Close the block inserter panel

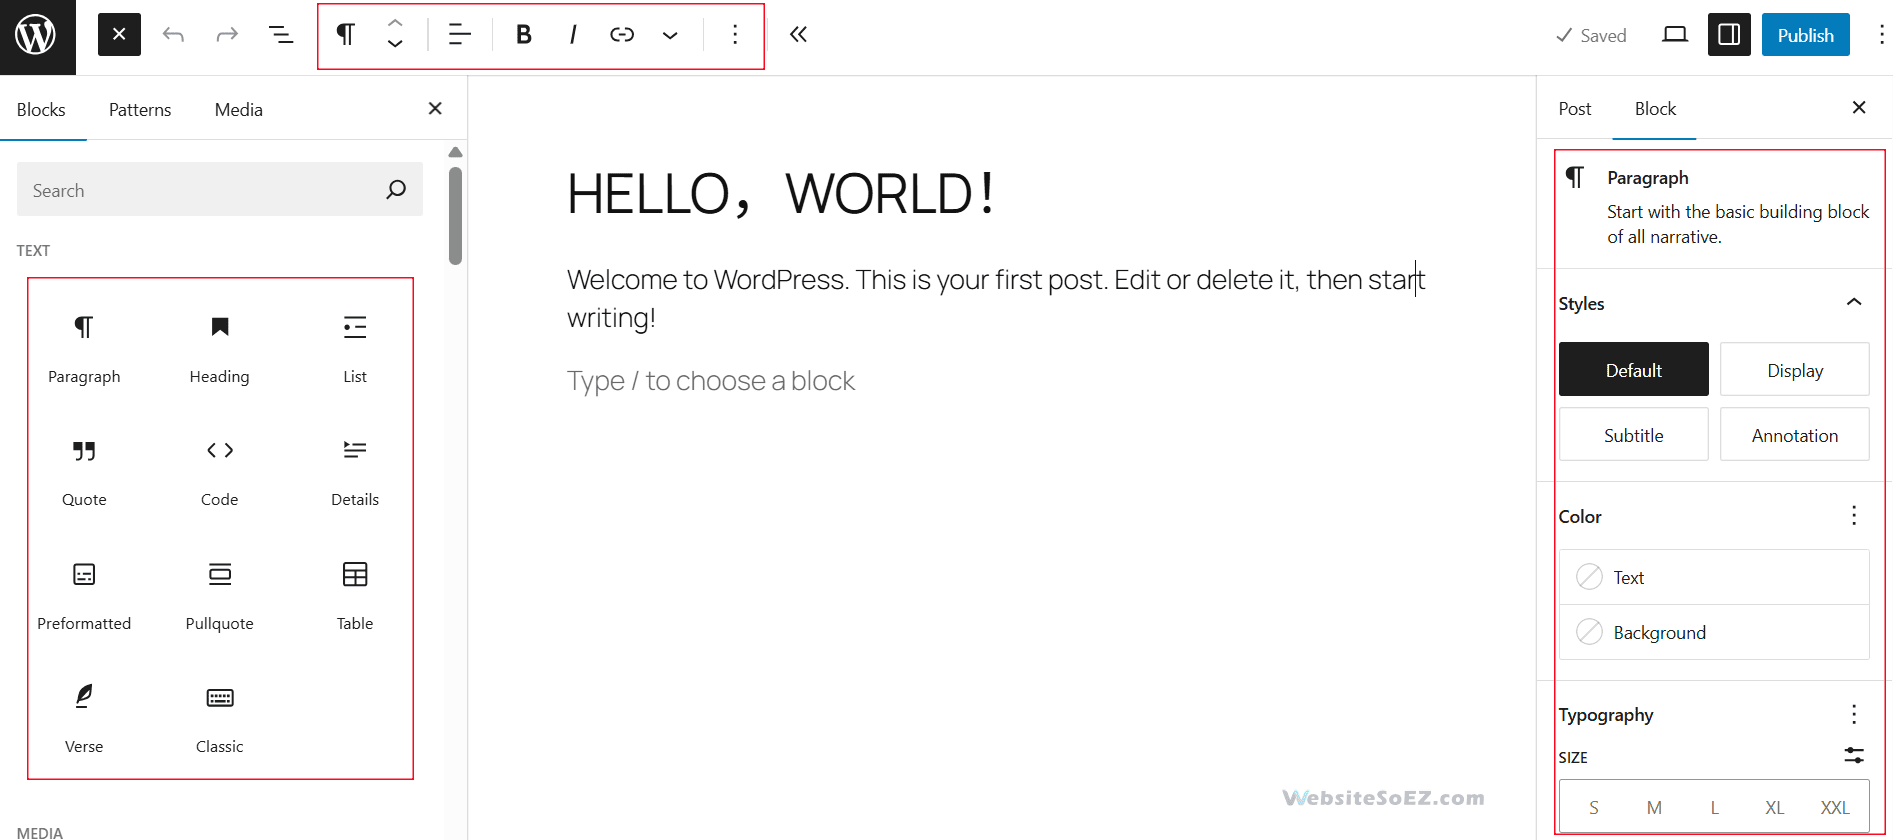(435, 108)
